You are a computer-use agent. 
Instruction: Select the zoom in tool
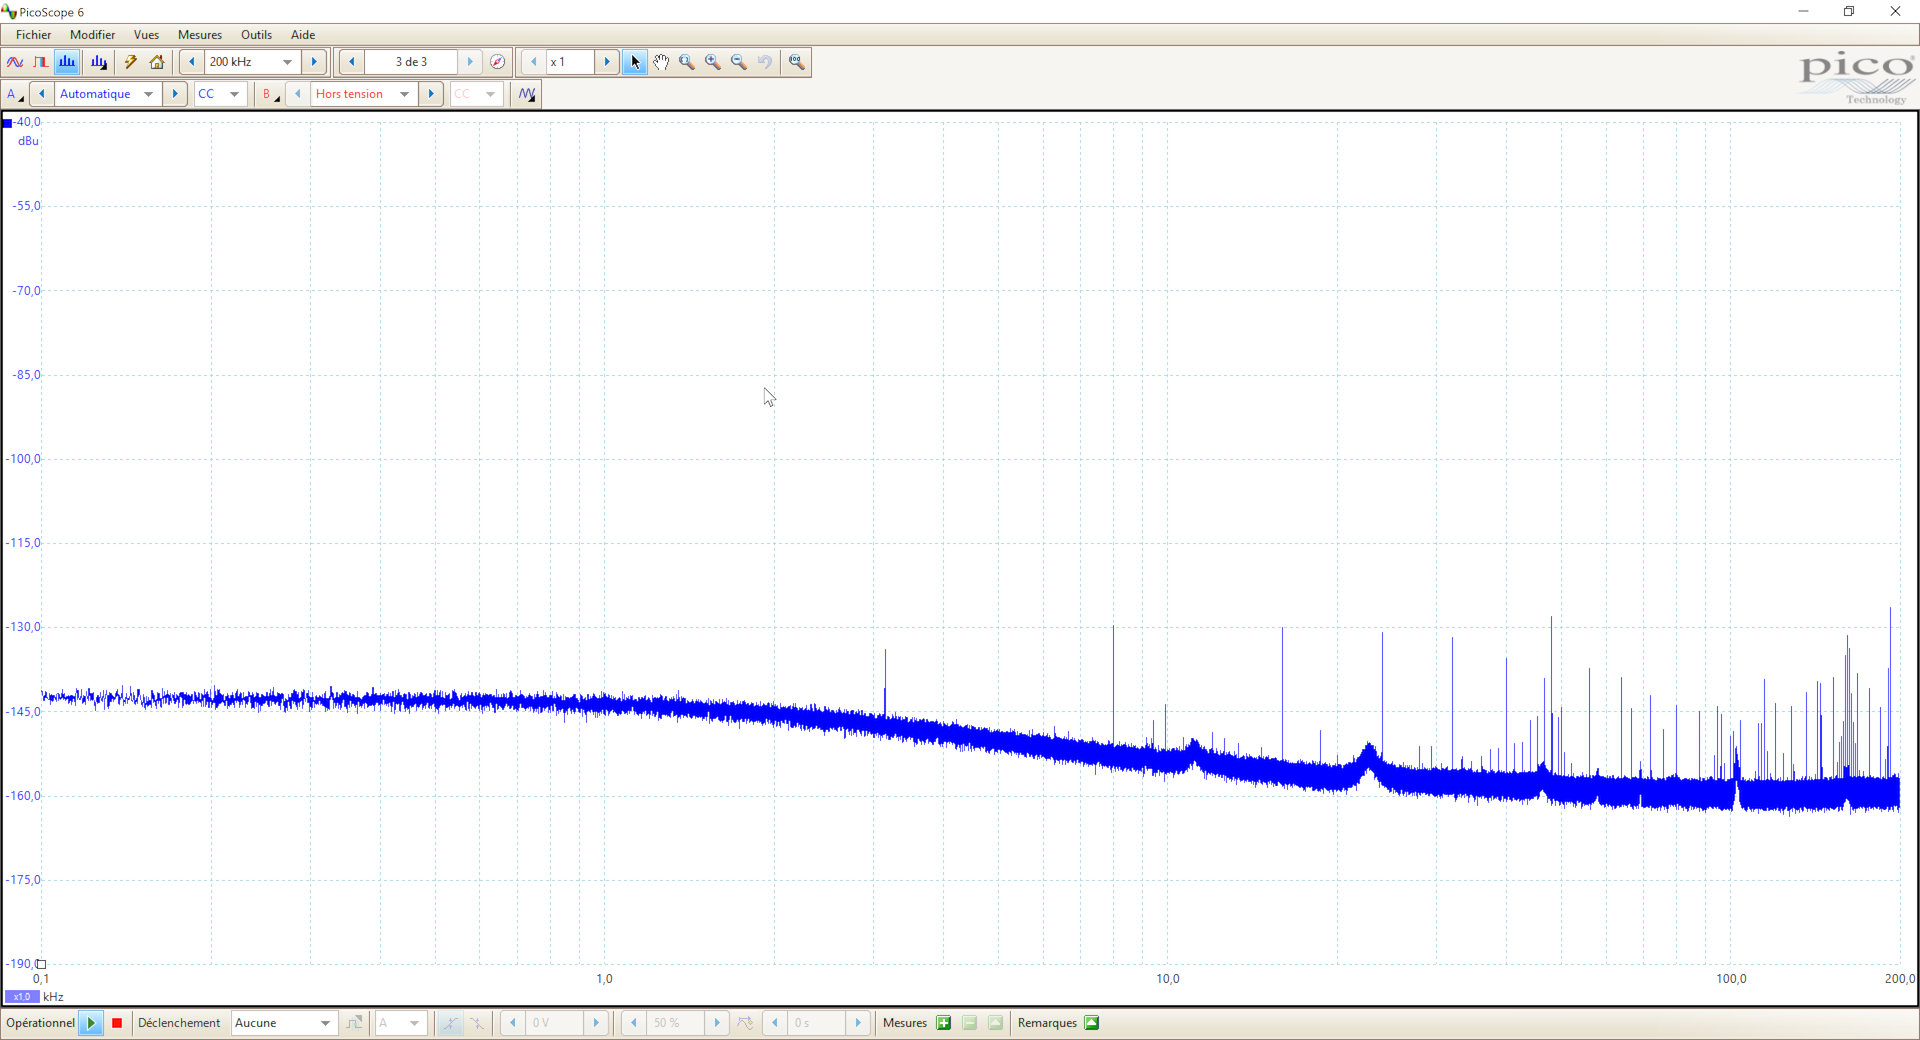coord(713,62)
